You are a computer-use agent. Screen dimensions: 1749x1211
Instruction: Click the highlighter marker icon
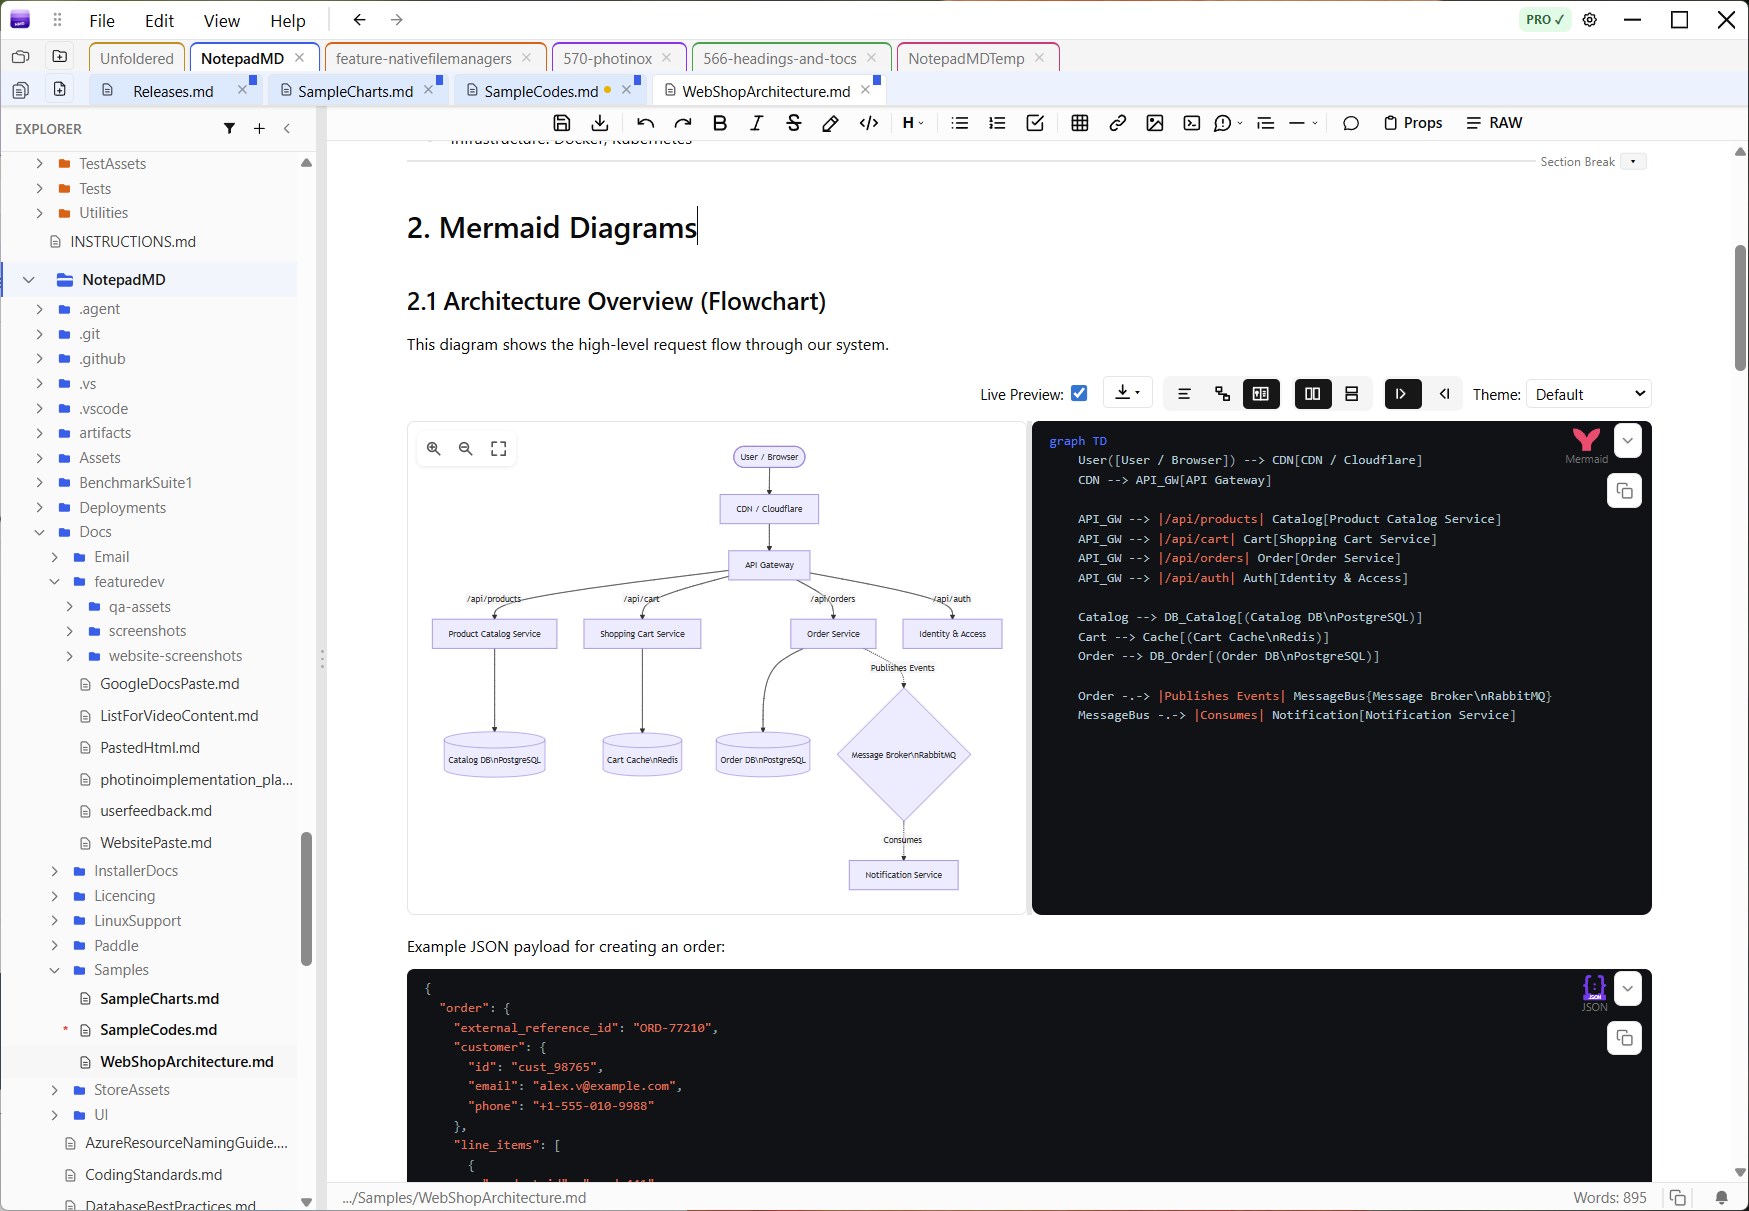[x=830, y=123]
